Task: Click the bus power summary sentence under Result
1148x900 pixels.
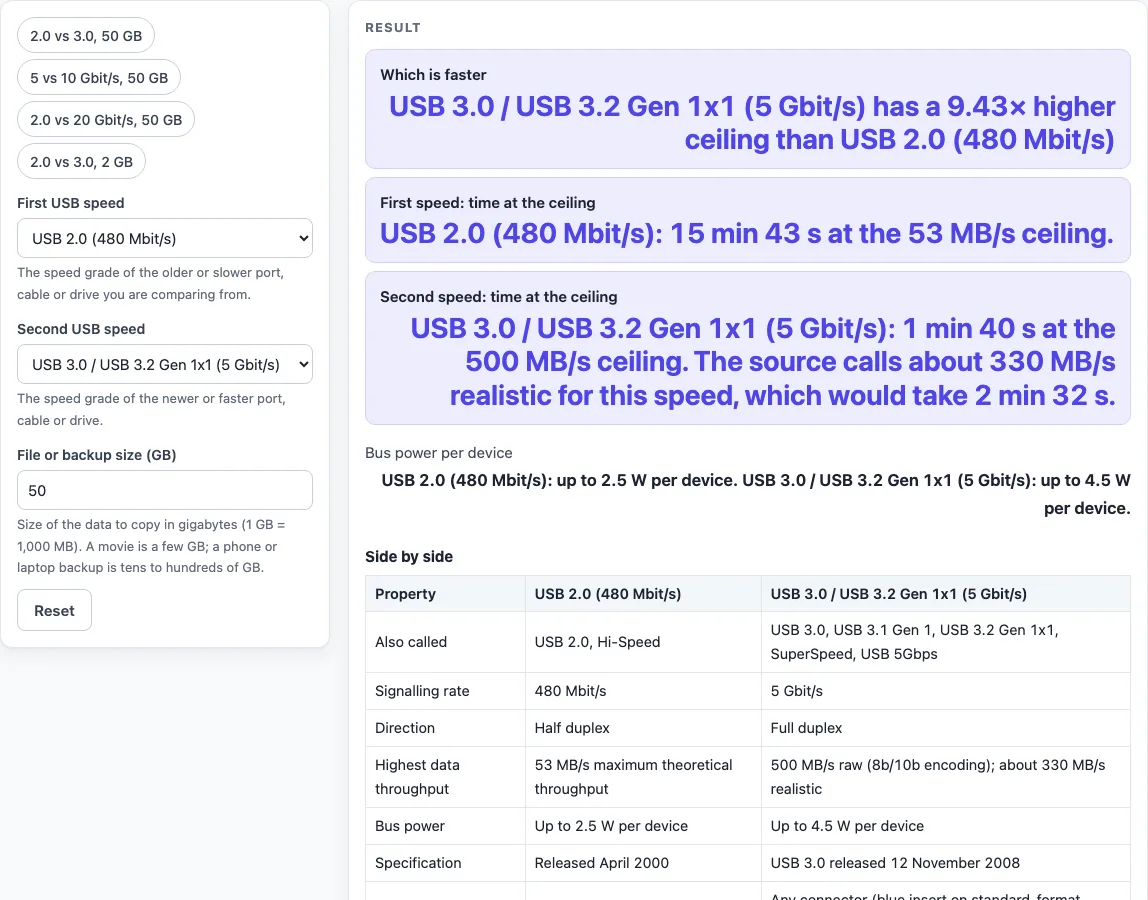Action: pyautogui.click(x=756, y=494)
